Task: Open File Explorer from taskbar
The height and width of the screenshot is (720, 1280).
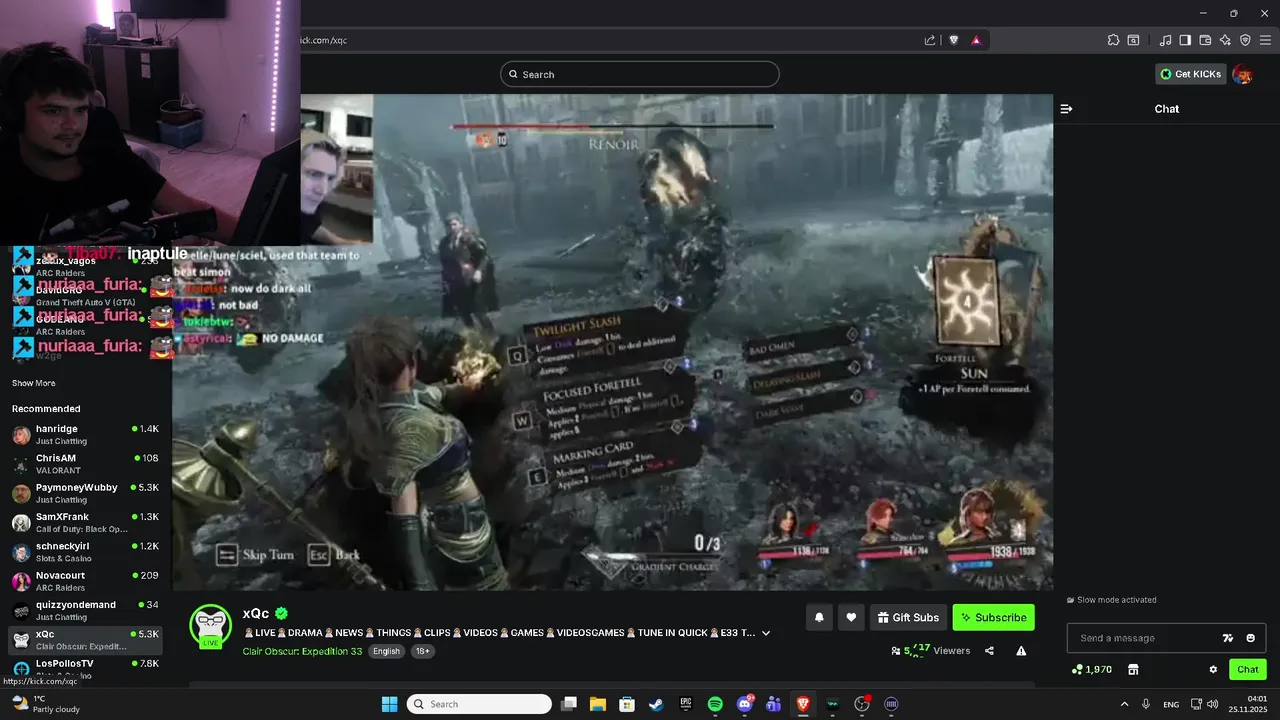Action: (x=598, y=704)
